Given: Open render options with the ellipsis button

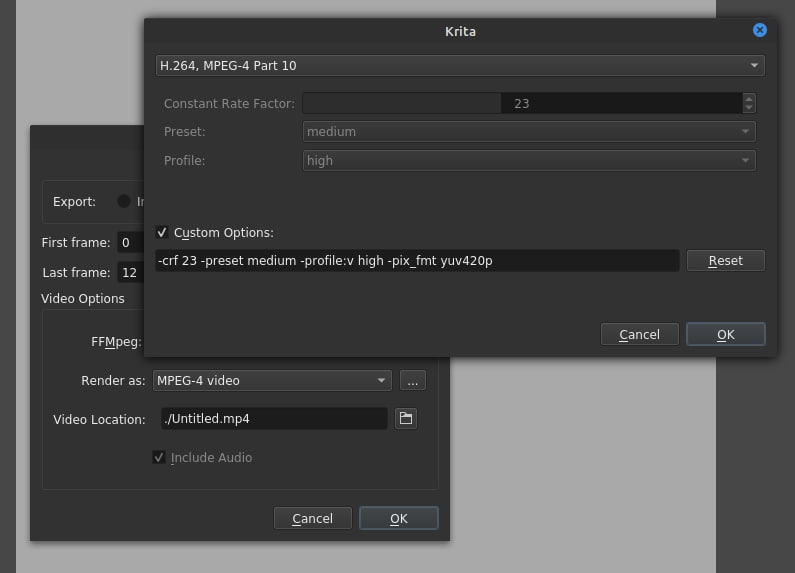Looking at the screenshot, I should click(413, 380).
